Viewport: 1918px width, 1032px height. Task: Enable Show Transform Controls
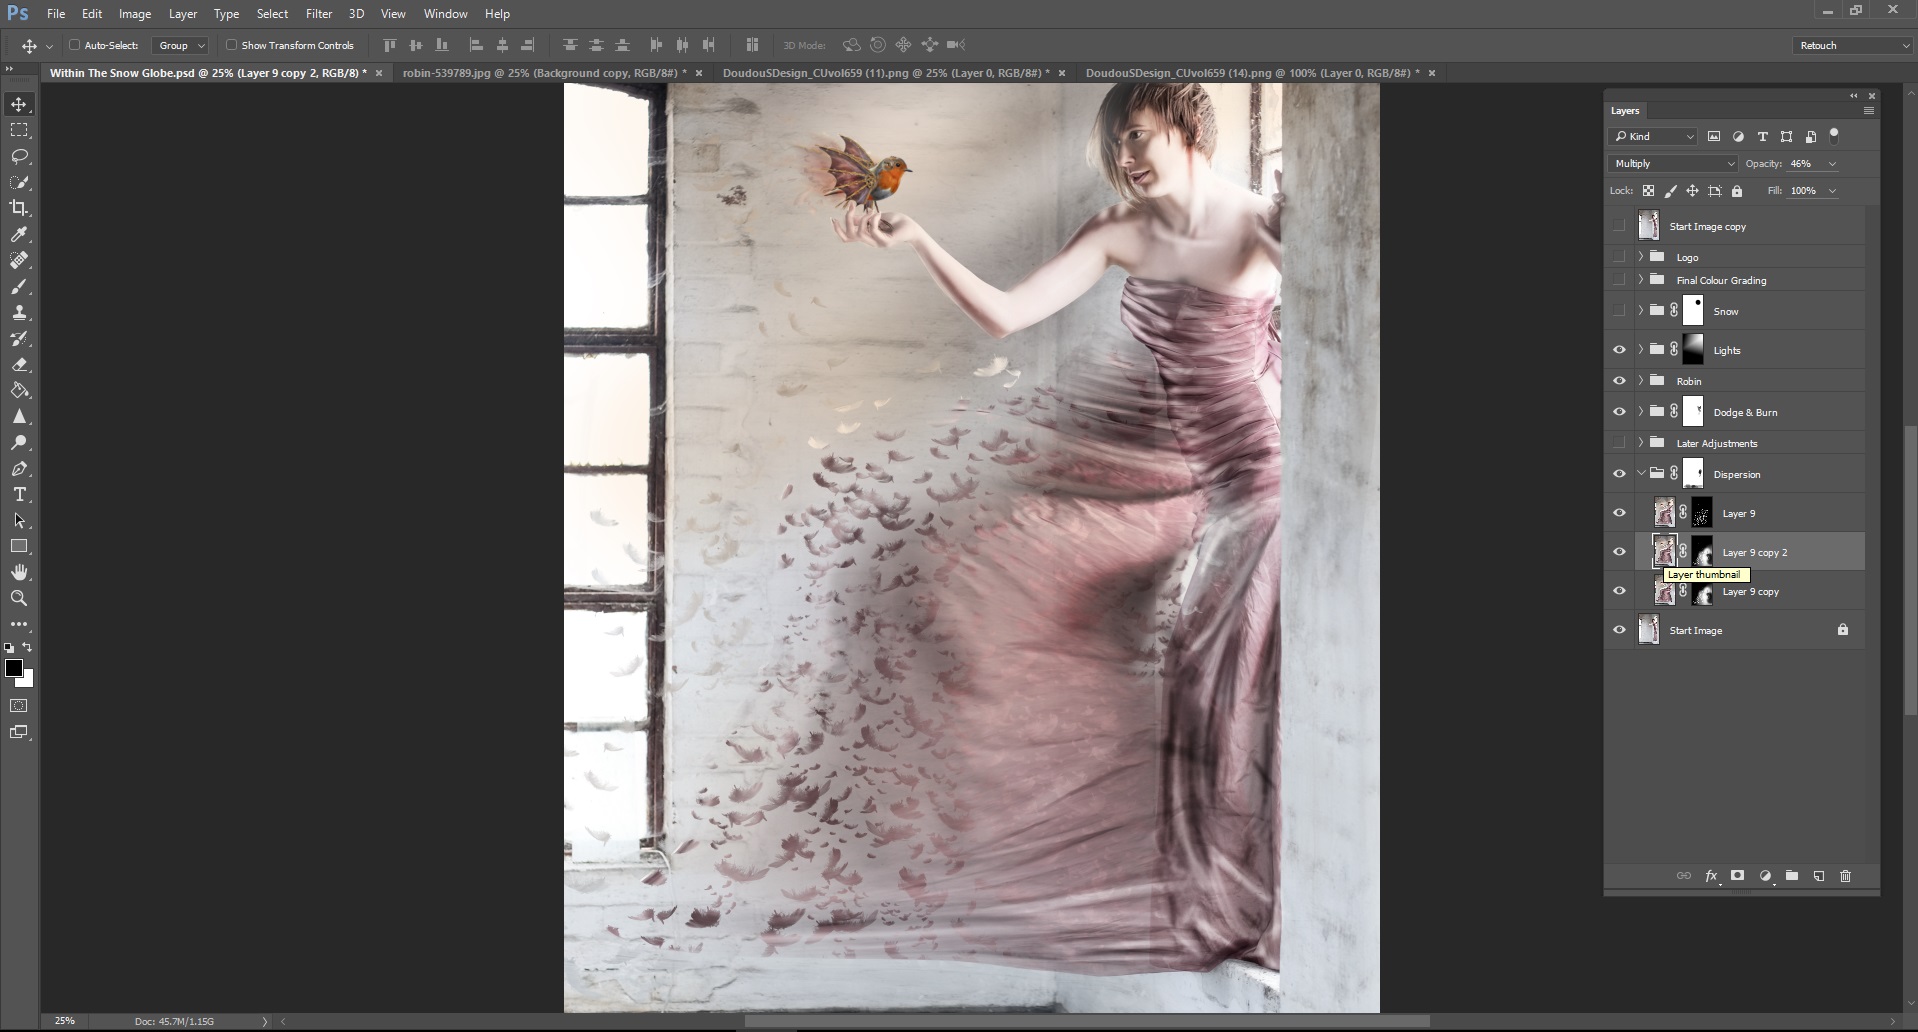[x=230, y=45]
